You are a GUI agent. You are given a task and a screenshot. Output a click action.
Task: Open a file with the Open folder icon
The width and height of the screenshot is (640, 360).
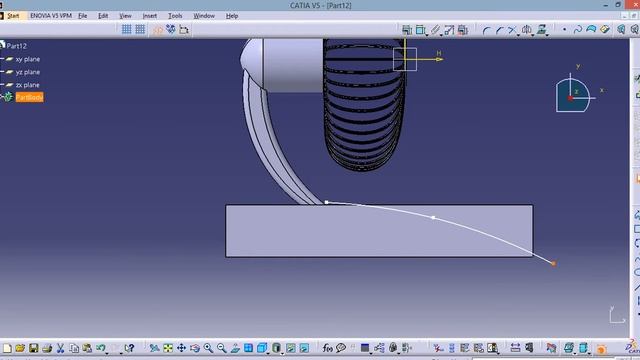(x=20, y=348)
